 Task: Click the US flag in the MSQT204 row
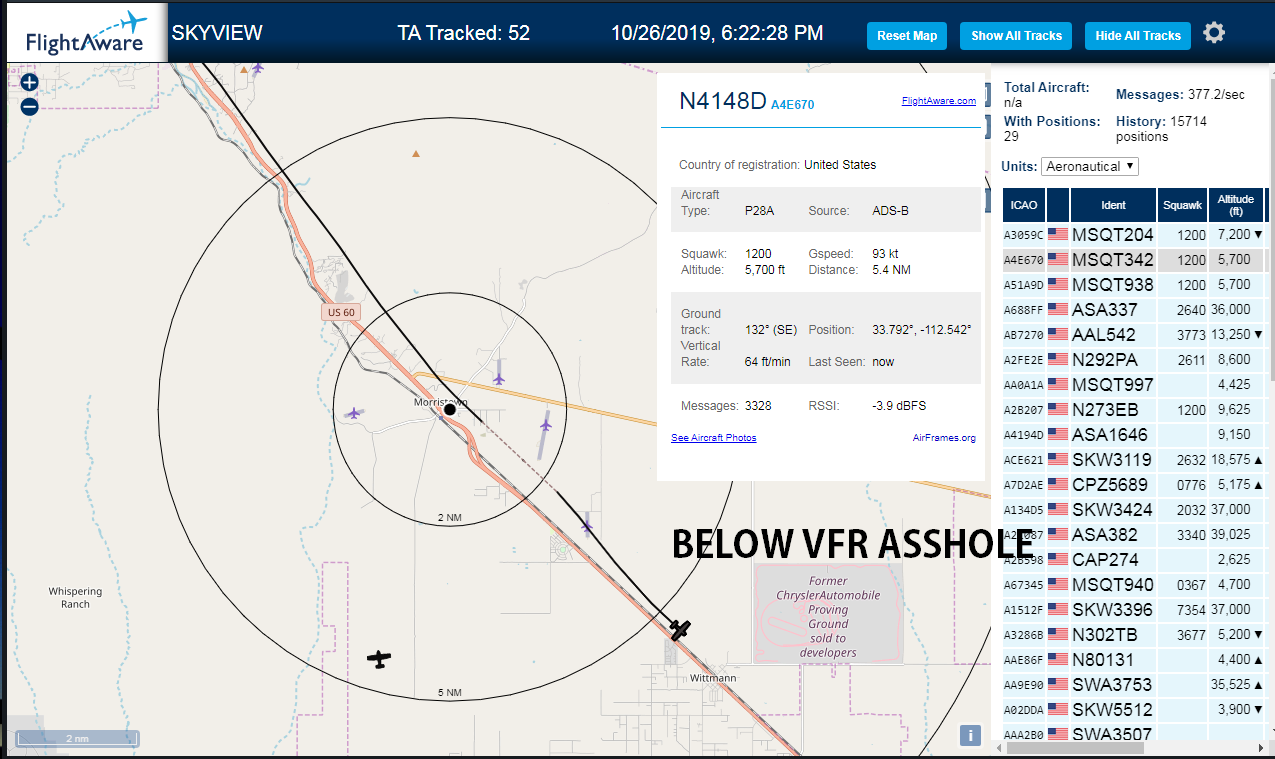tap(1058, 234)
